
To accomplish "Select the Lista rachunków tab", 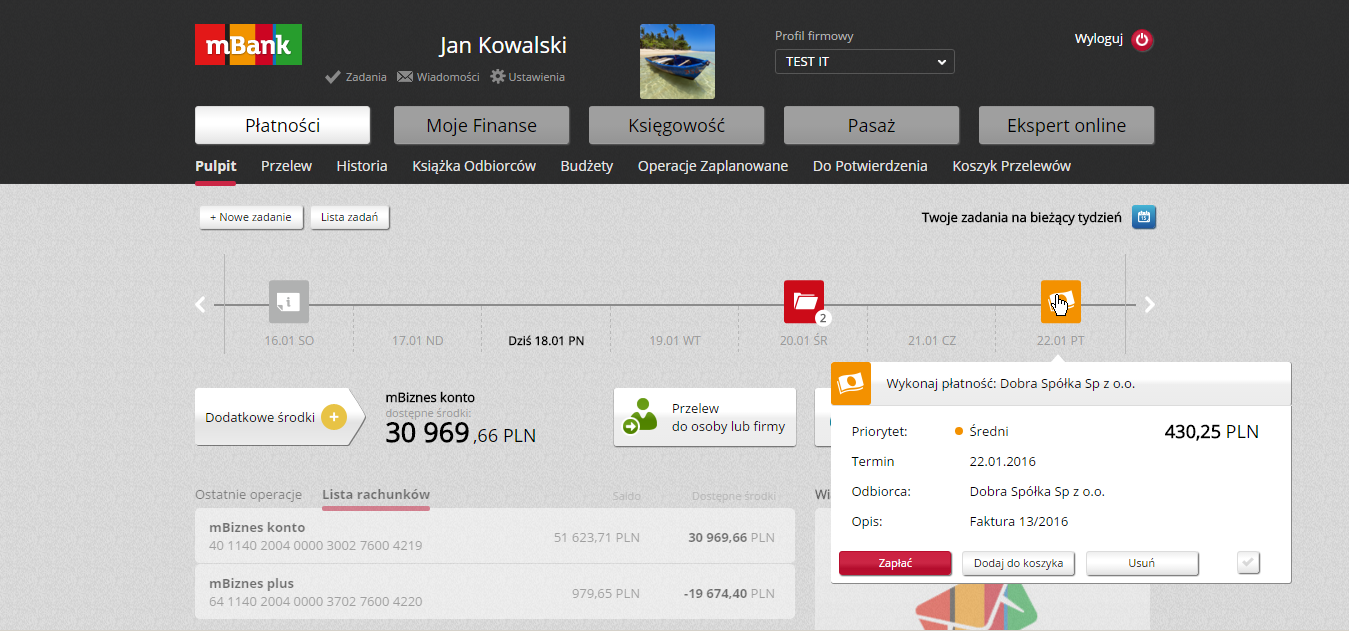I will pyautogui.click(x=376, y=494).
